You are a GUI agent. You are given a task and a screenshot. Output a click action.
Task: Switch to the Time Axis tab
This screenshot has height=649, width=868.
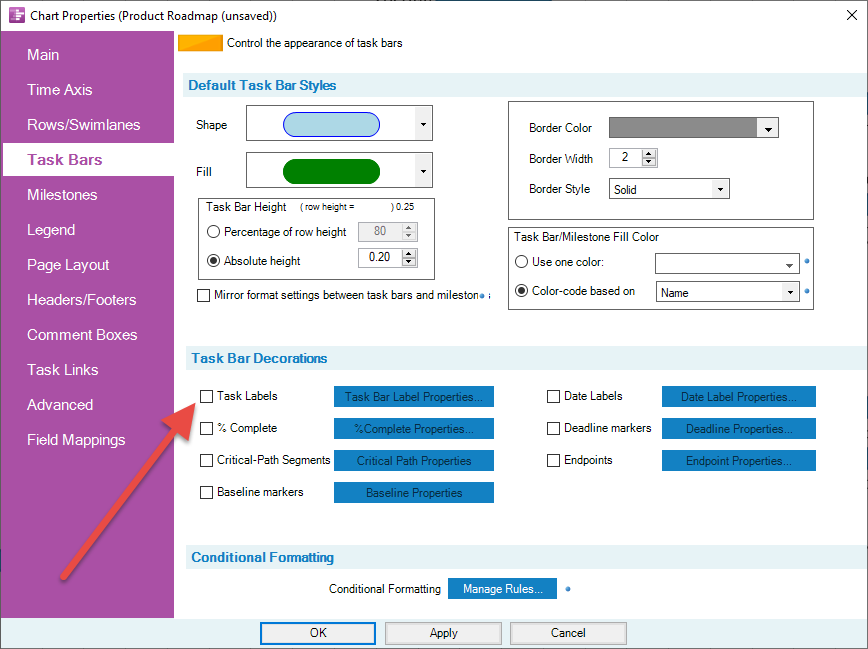[x=60, y=90]
